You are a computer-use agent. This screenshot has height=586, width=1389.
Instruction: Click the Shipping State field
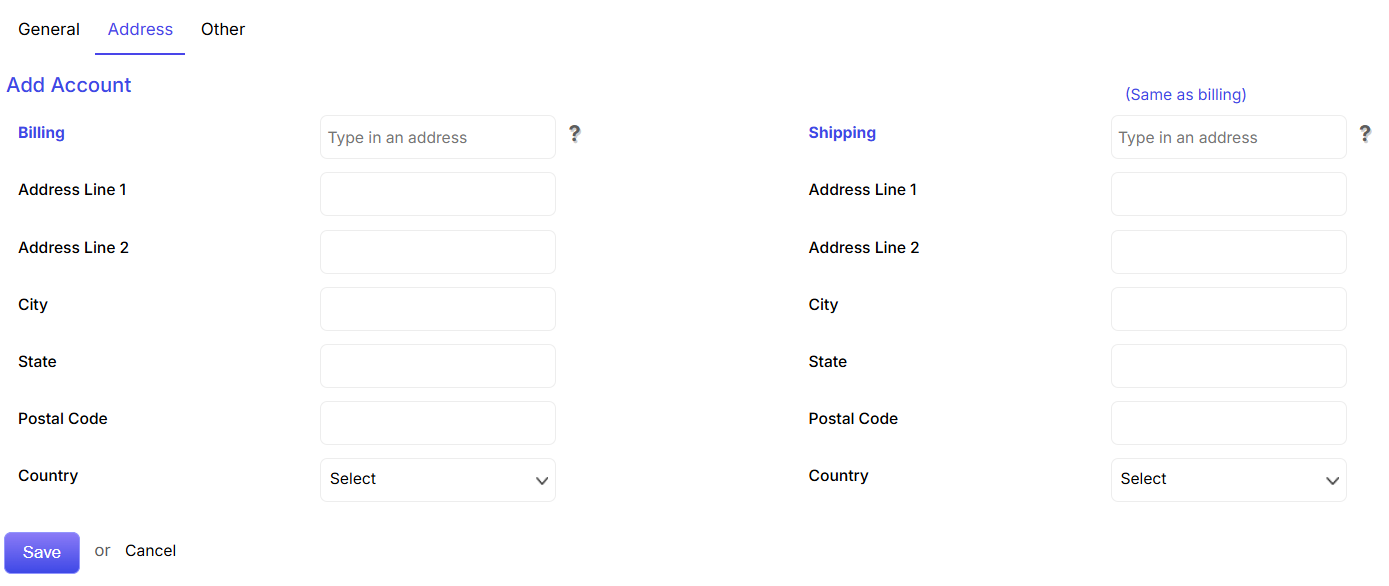point(1229,366)
